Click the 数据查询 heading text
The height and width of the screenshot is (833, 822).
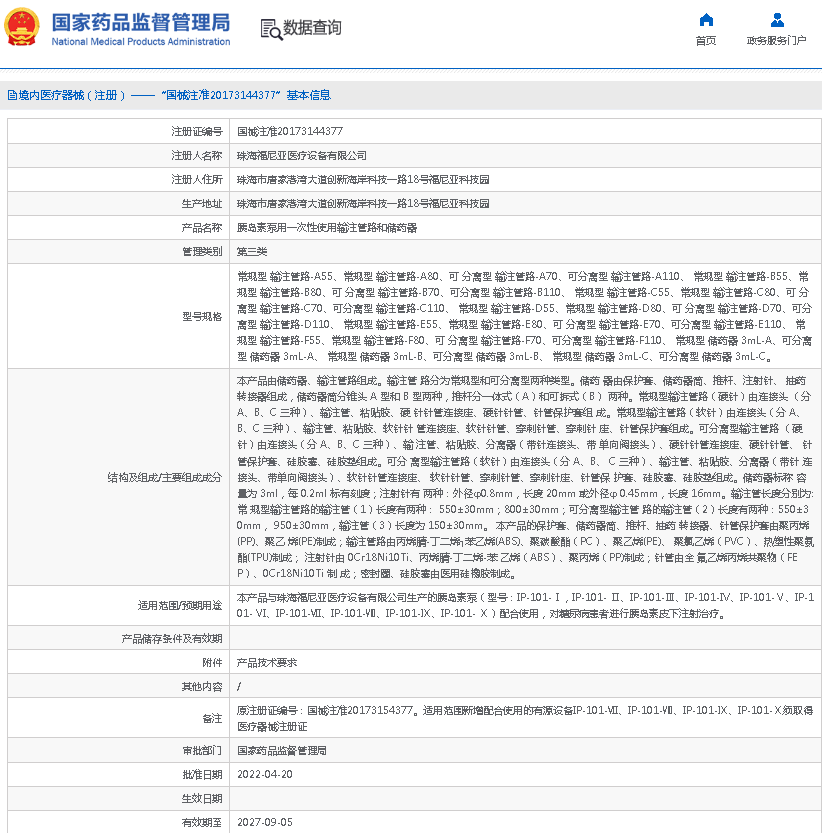312,28
